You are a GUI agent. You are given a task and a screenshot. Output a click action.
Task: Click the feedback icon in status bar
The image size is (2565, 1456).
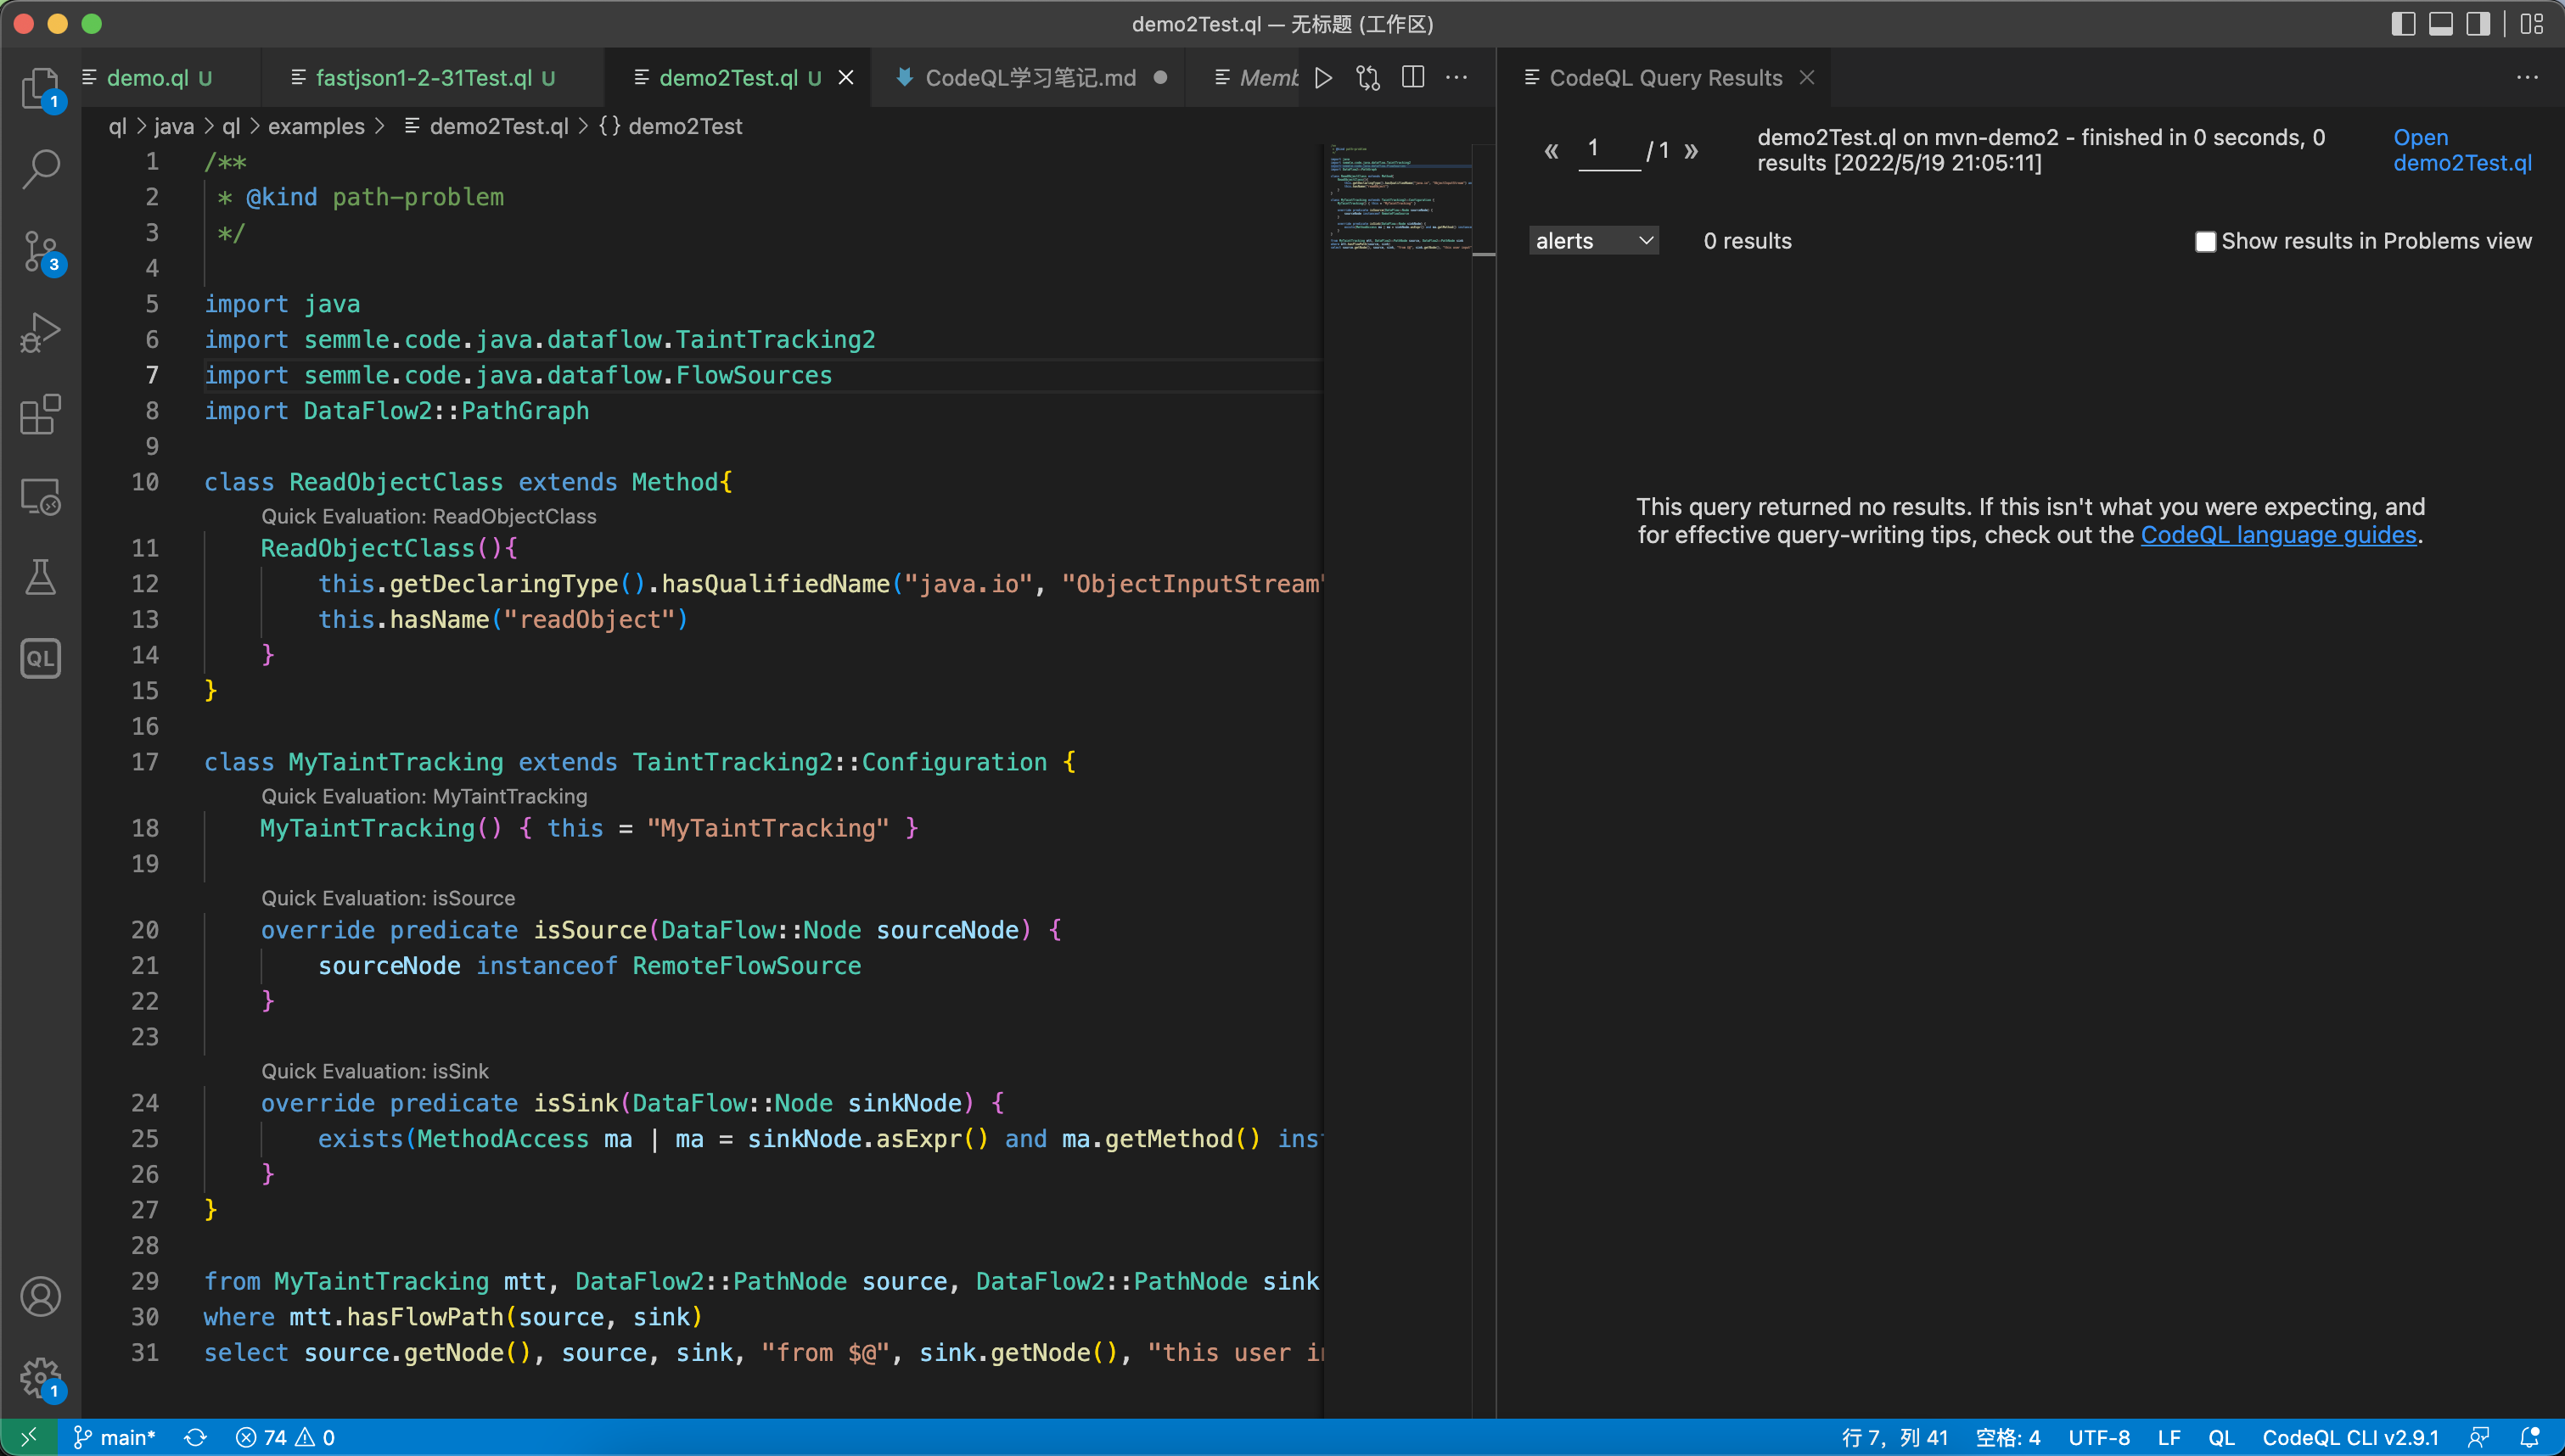pos(2479,1437)
